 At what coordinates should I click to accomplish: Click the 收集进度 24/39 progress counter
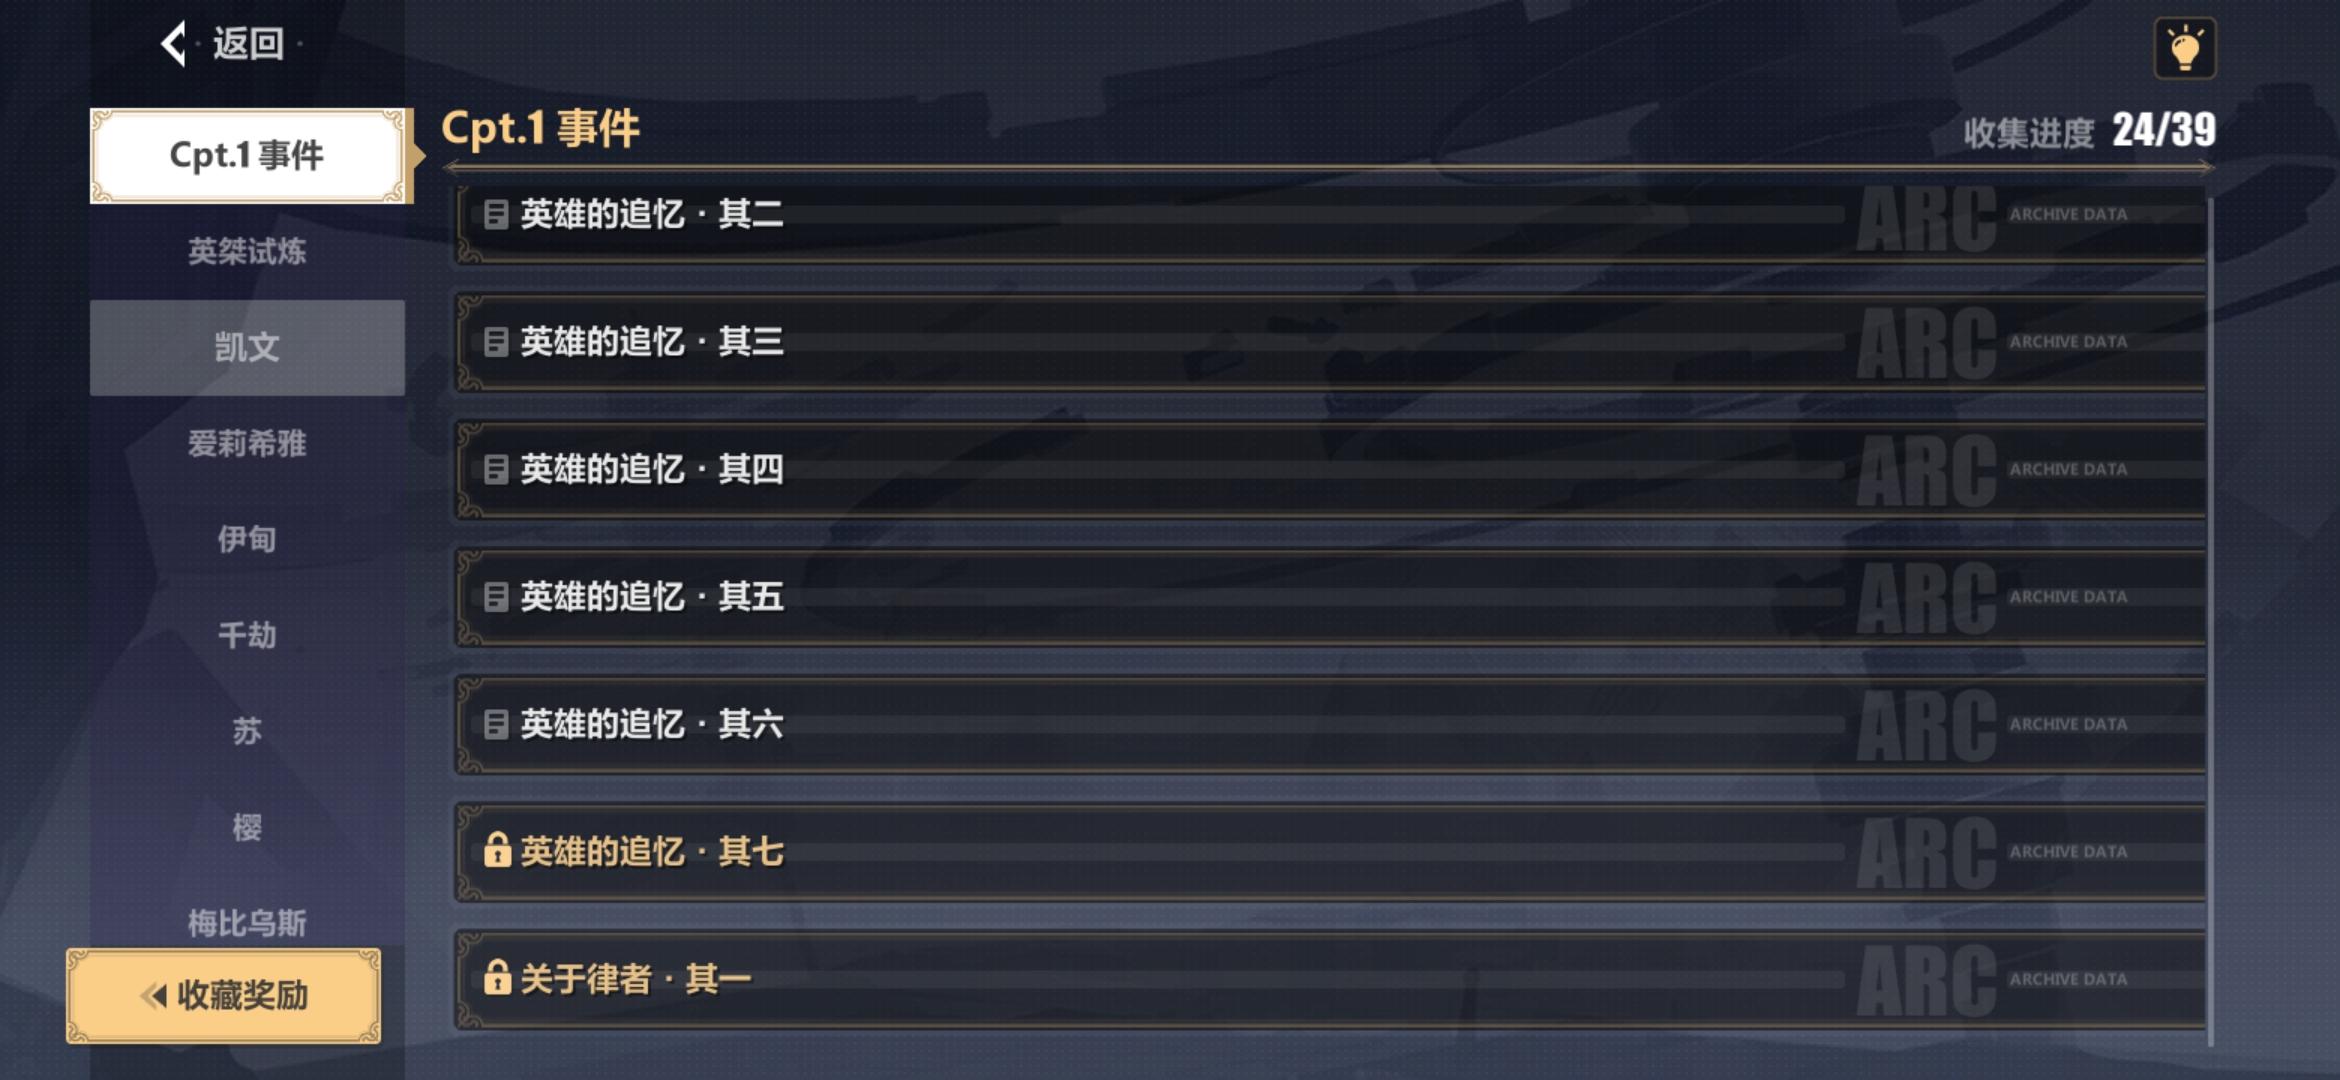pyautogui.click(x=2089, y=131)
